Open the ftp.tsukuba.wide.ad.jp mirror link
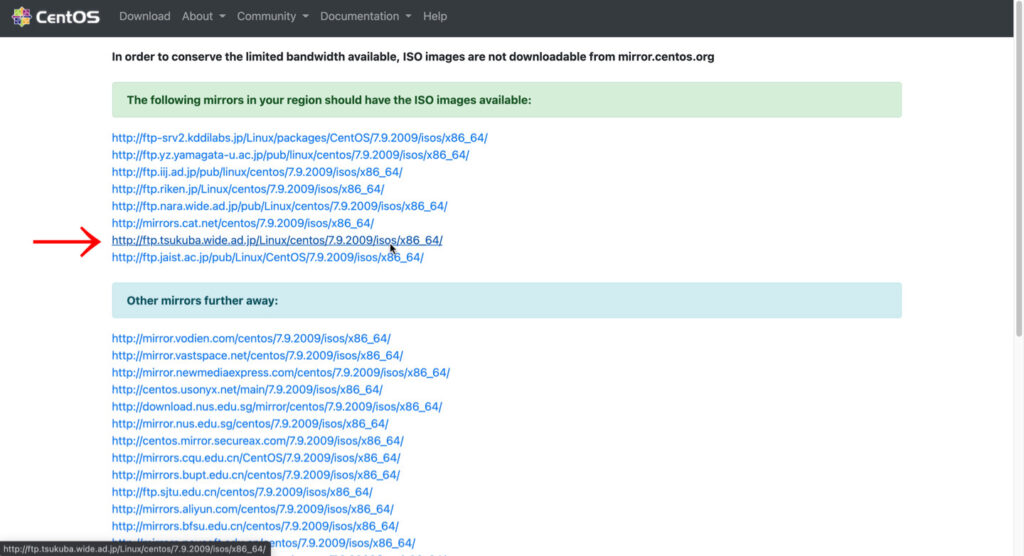 pos(277,240)
